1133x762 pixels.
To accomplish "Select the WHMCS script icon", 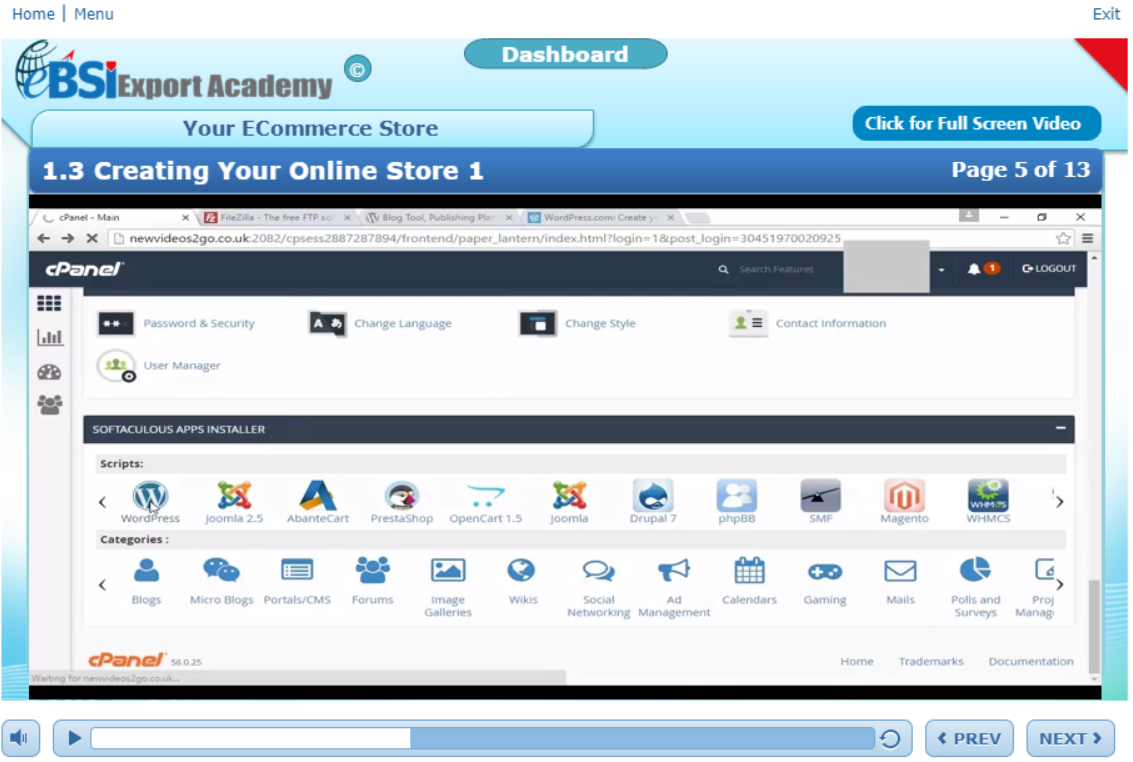I will click(988, 502).
